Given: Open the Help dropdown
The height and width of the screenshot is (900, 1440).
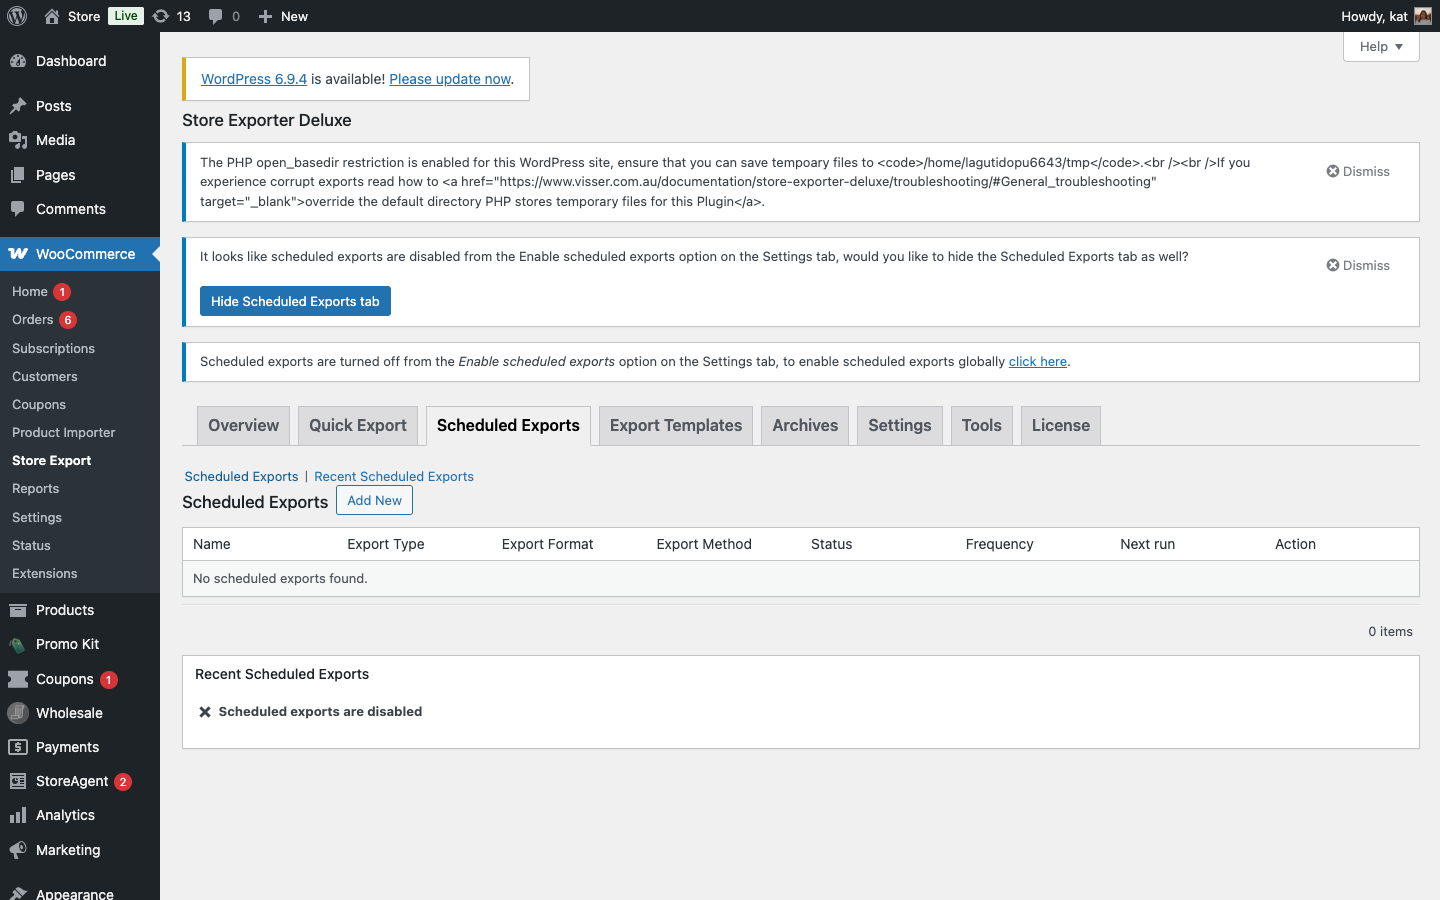Looking at the screenshot, I should pyautogui.click(x=1381, y=46).
